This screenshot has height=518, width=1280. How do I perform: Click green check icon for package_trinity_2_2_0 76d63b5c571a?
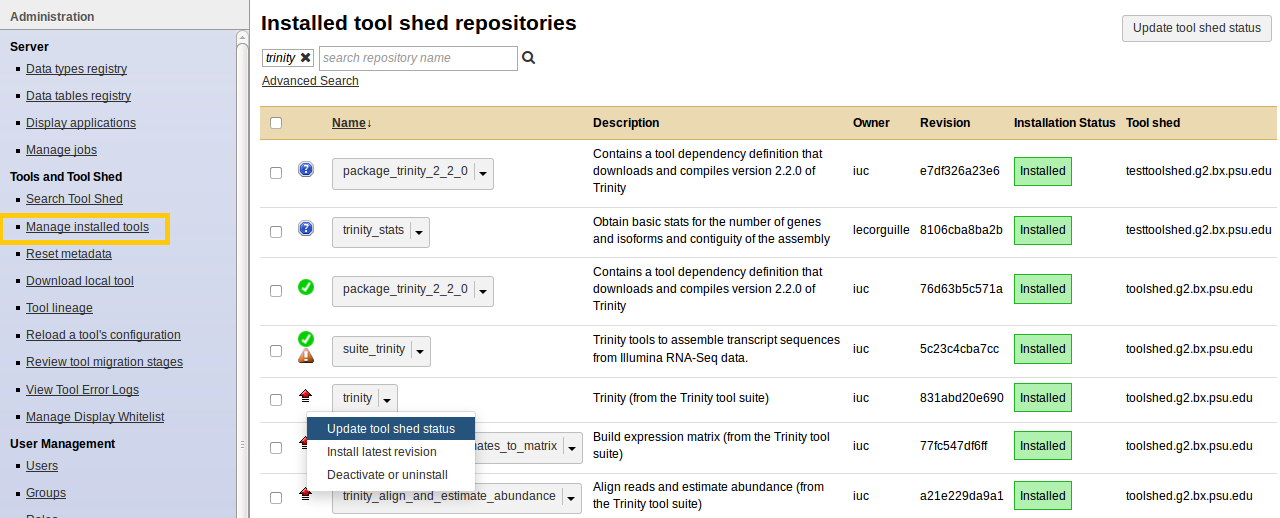(x=306, y=287)
